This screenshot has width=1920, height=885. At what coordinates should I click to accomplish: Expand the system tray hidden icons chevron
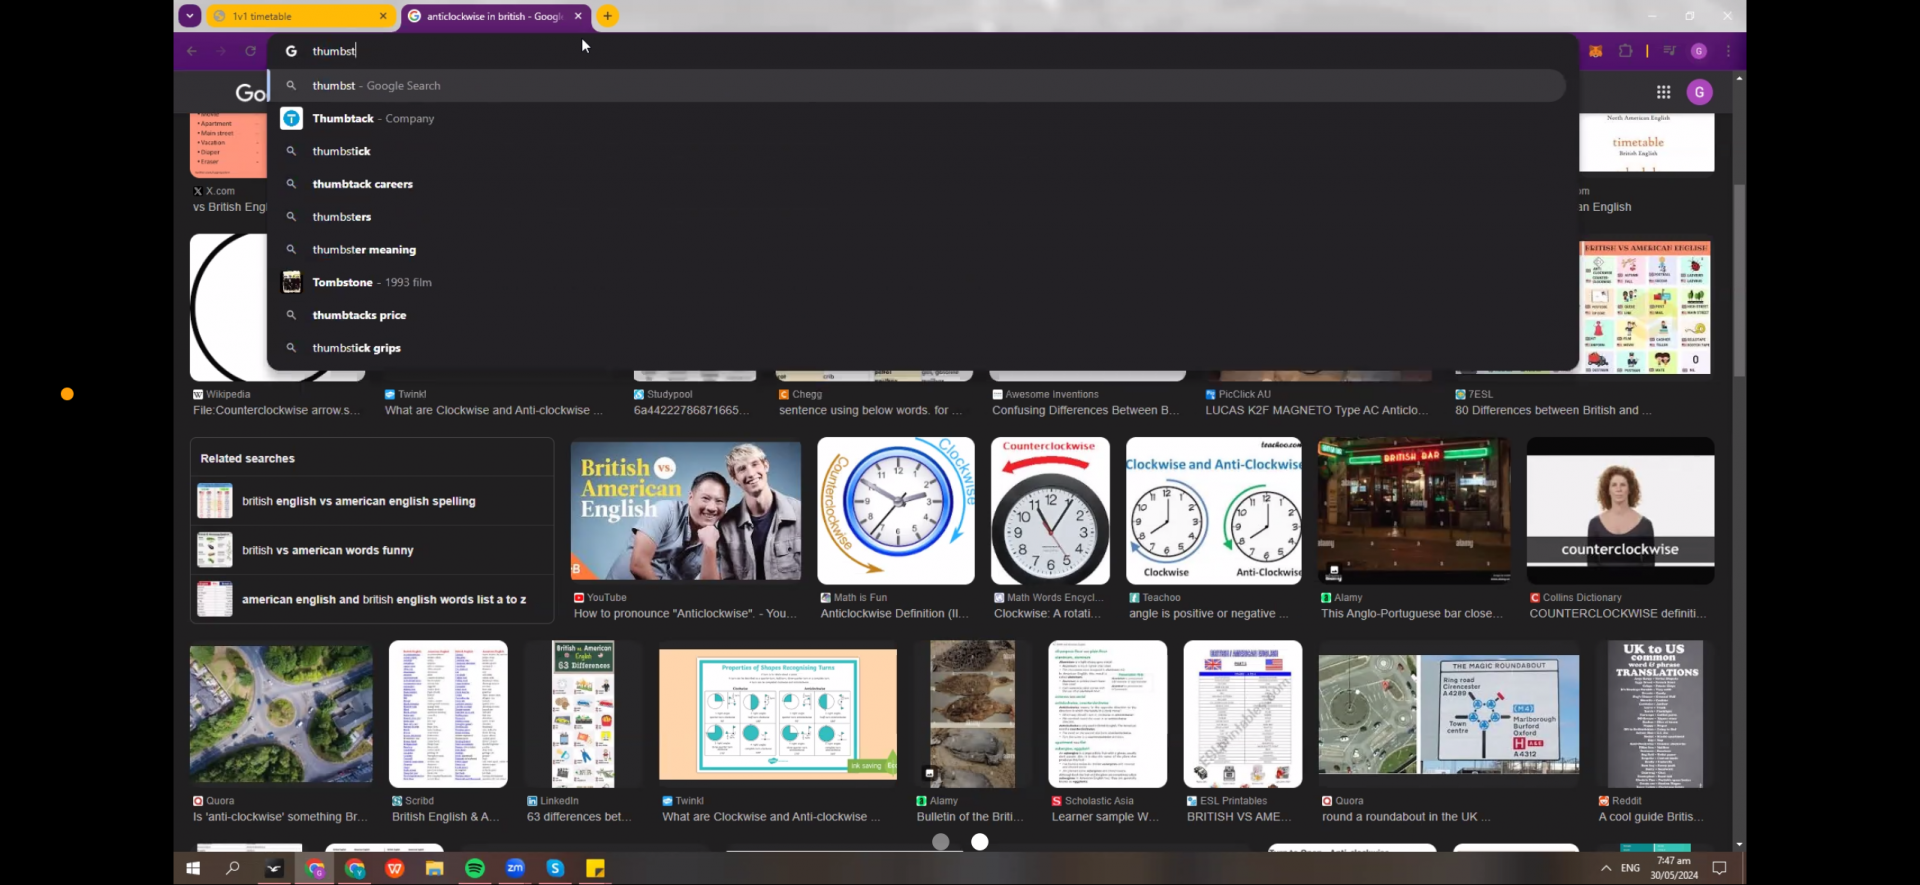click(1606, 868)
